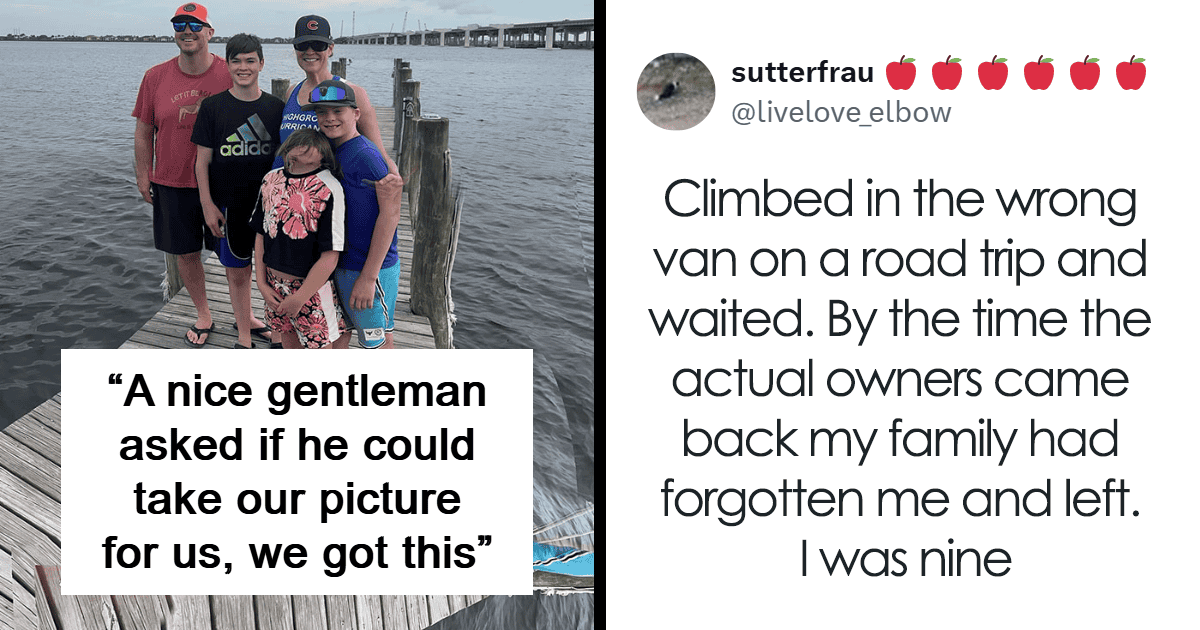The height and width of the screenshot is (630, 1200).
Task: Click the first red apple emoji
Action: tap(901, 73)
